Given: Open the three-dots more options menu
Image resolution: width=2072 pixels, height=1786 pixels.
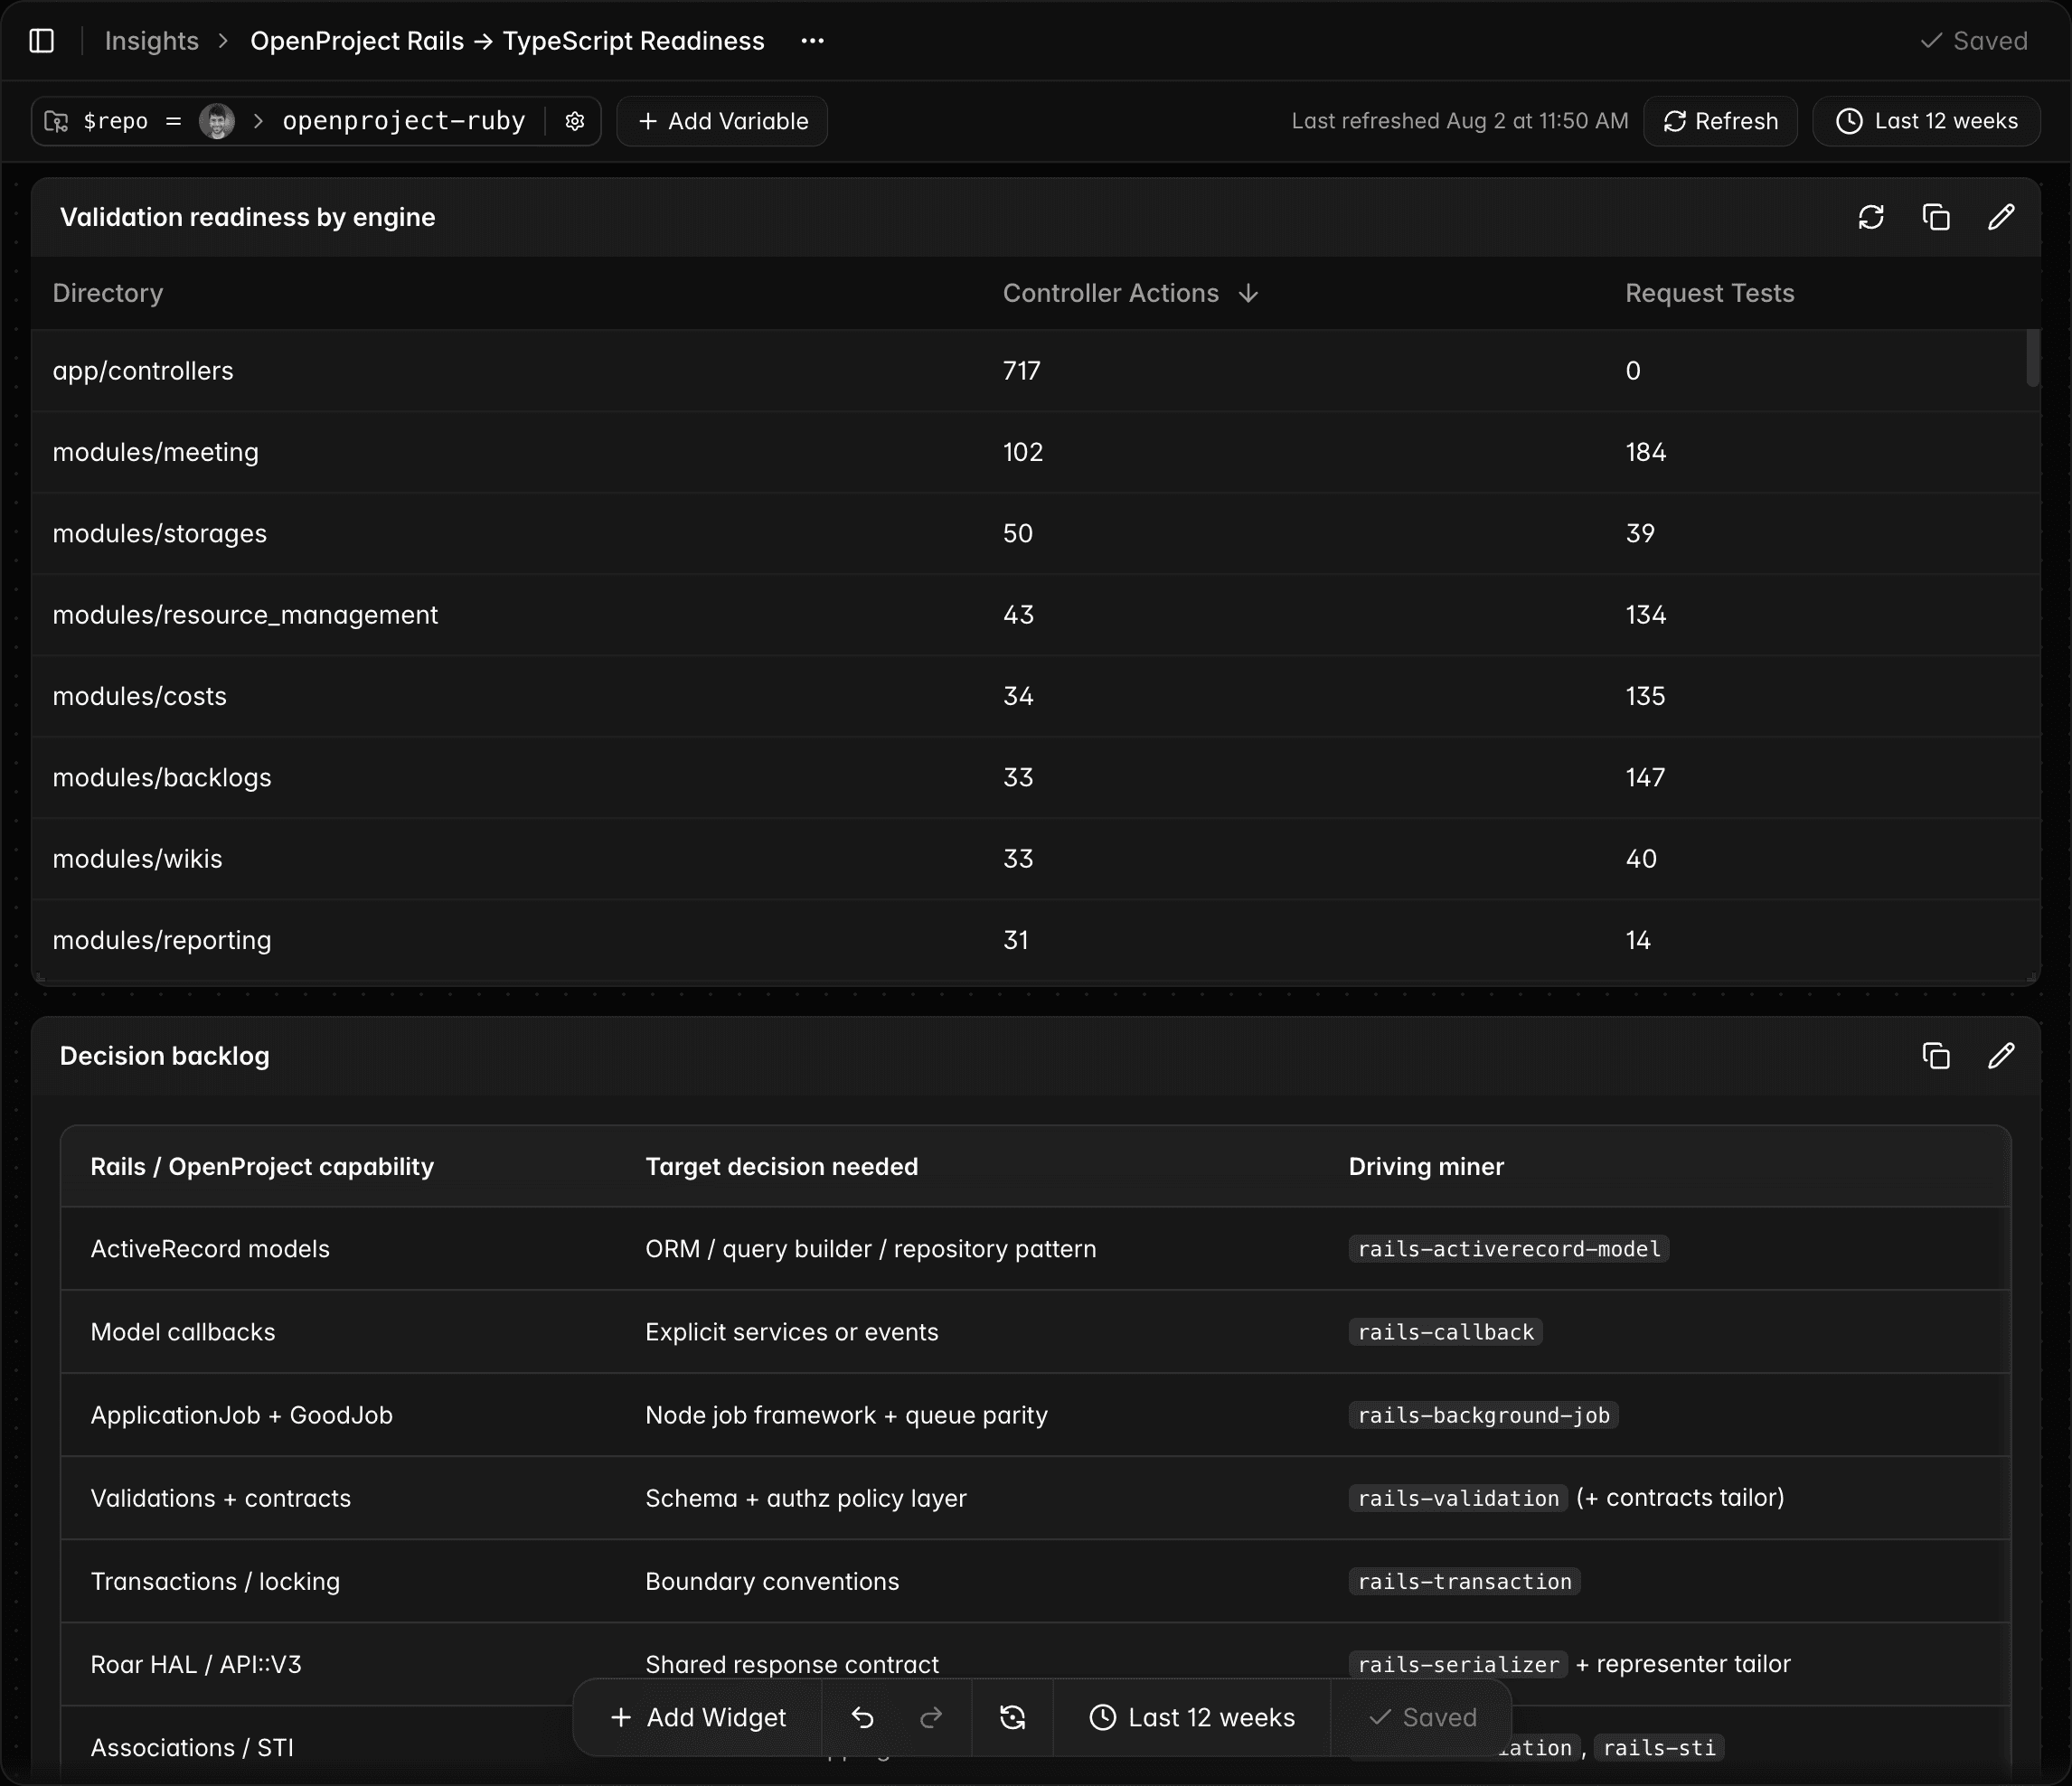Looking at the screenshot, I should 812,41.
